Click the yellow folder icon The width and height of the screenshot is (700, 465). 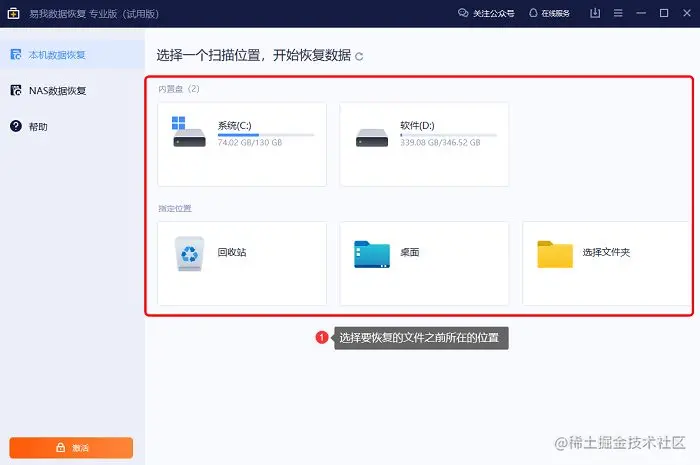tap(555, 254)
